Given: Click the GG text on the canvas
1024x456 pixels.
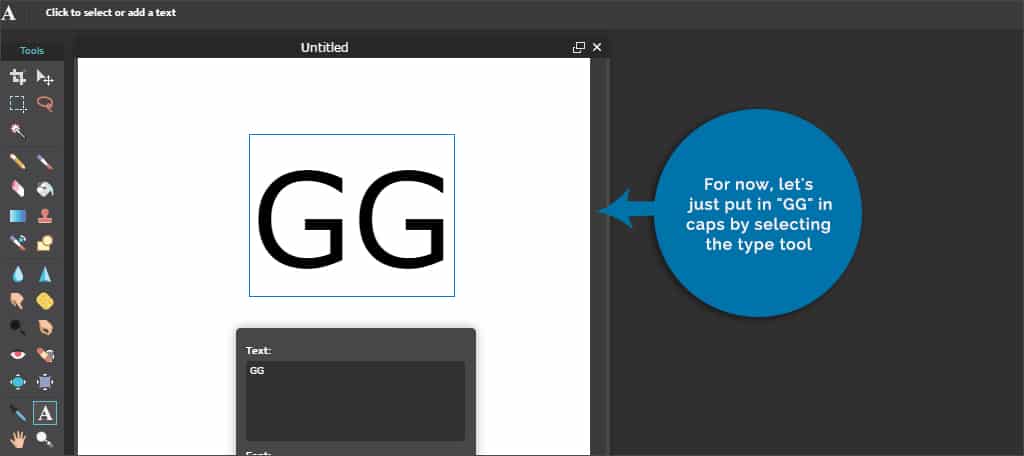Looking at the screenshot, I should point(351,218).
